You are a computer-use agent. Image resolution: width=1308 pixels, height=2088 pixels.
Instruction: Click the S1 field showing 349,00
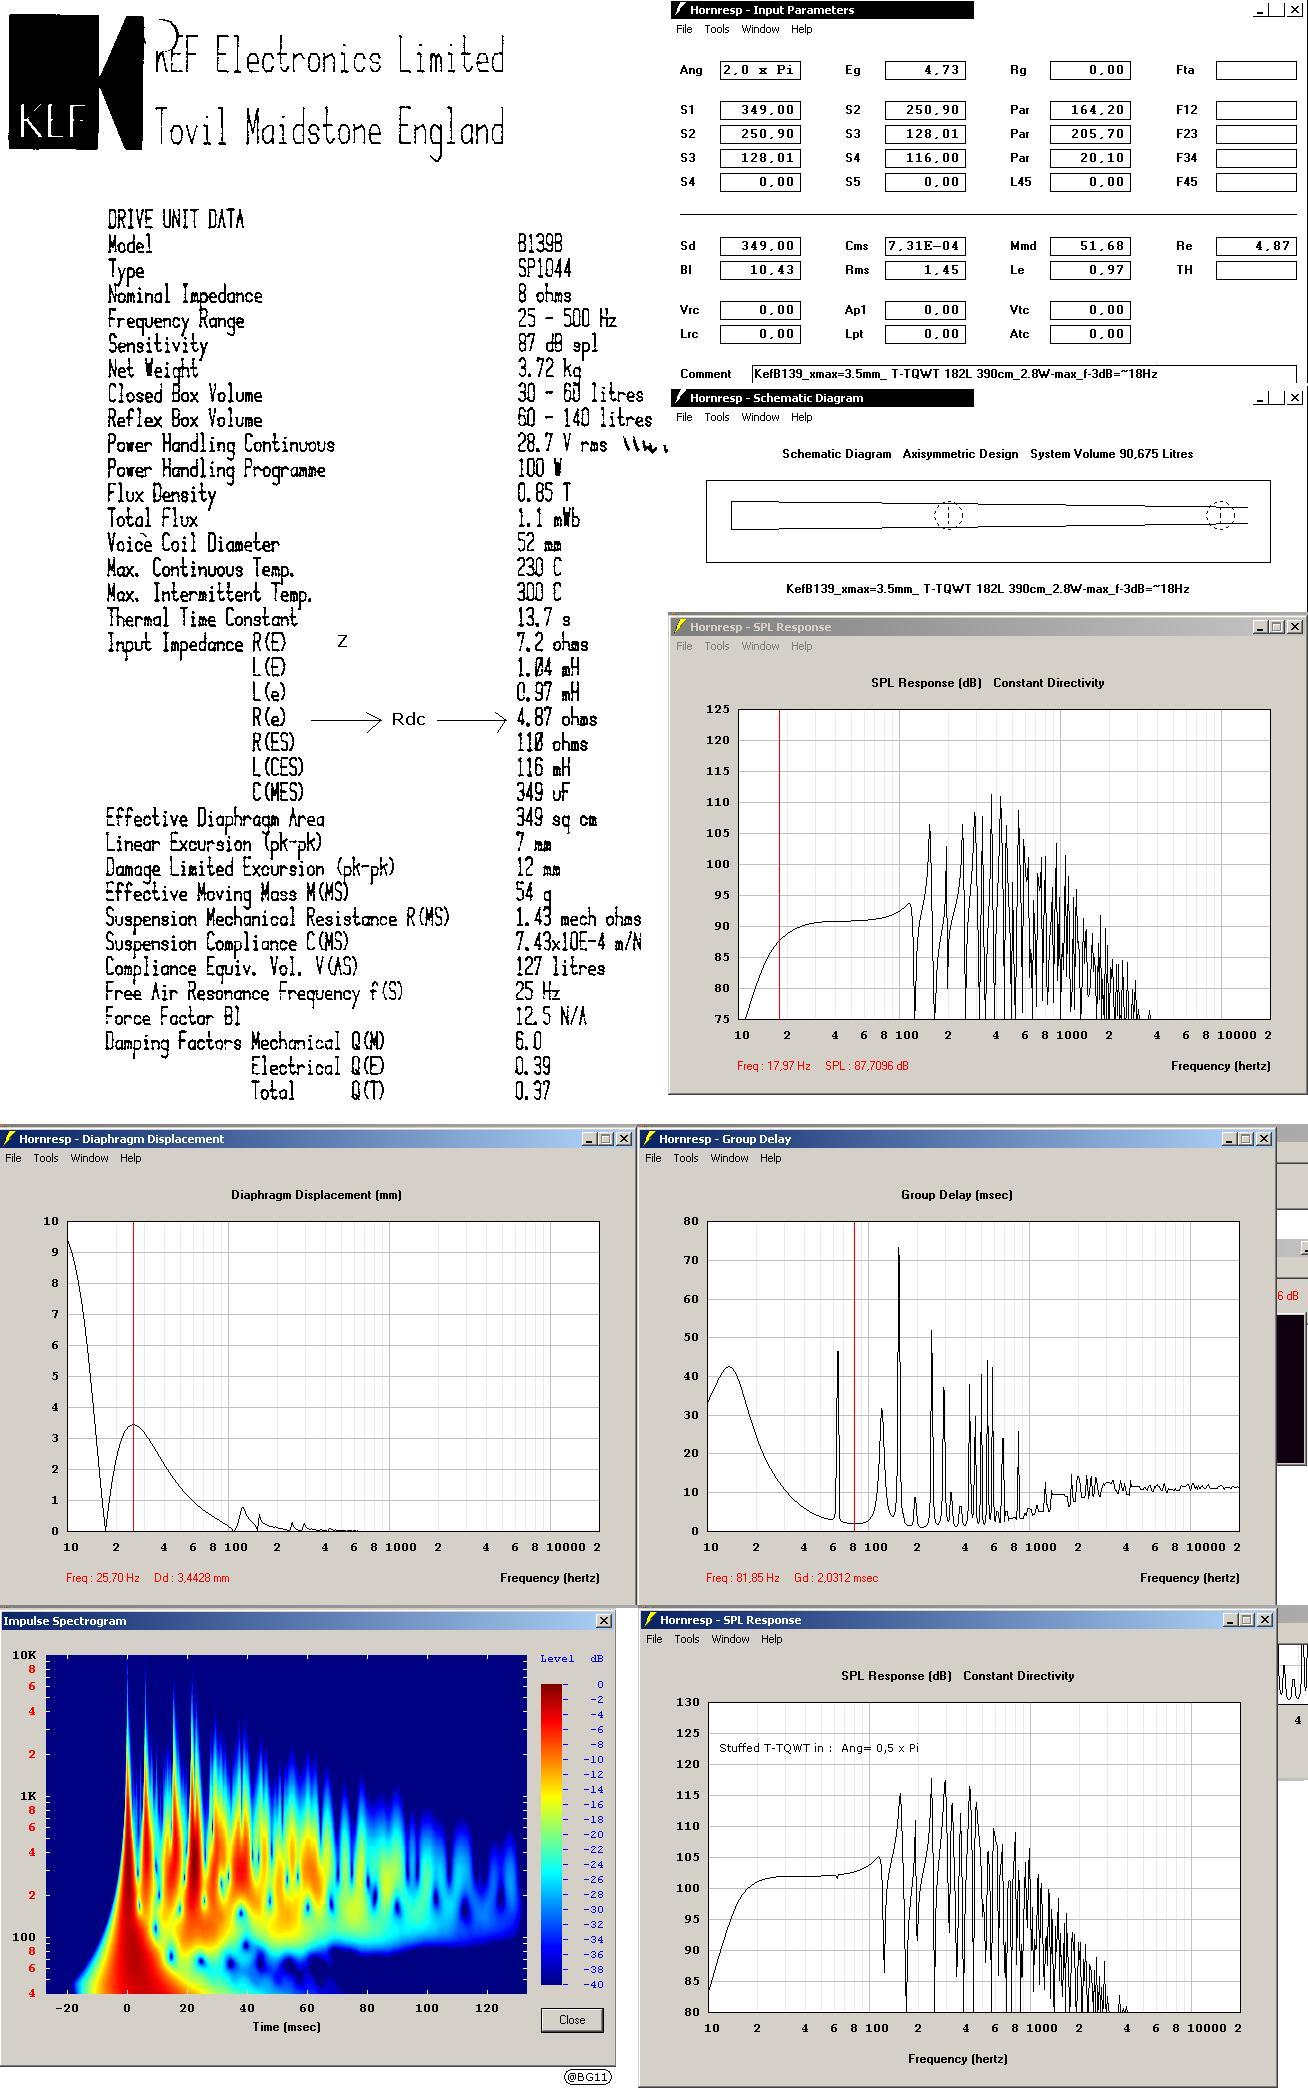coord(760,110)
